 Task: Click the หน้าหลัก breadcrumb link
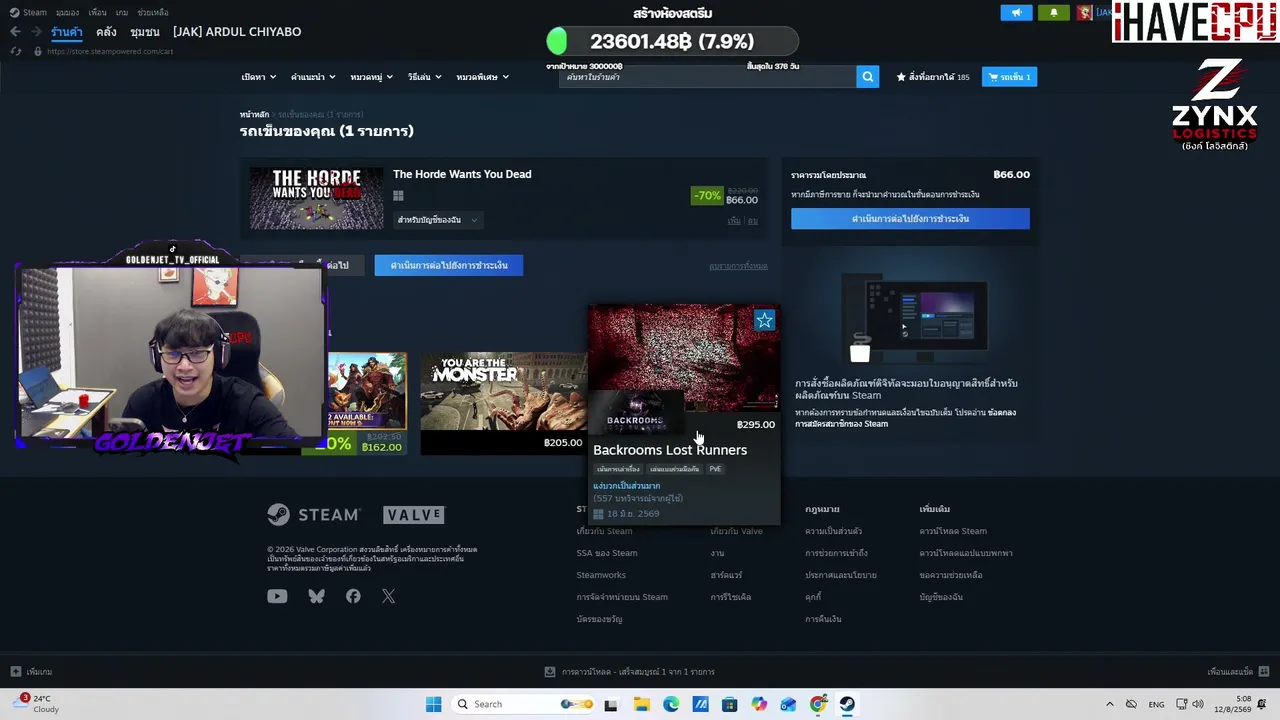[x=254, y=115]
